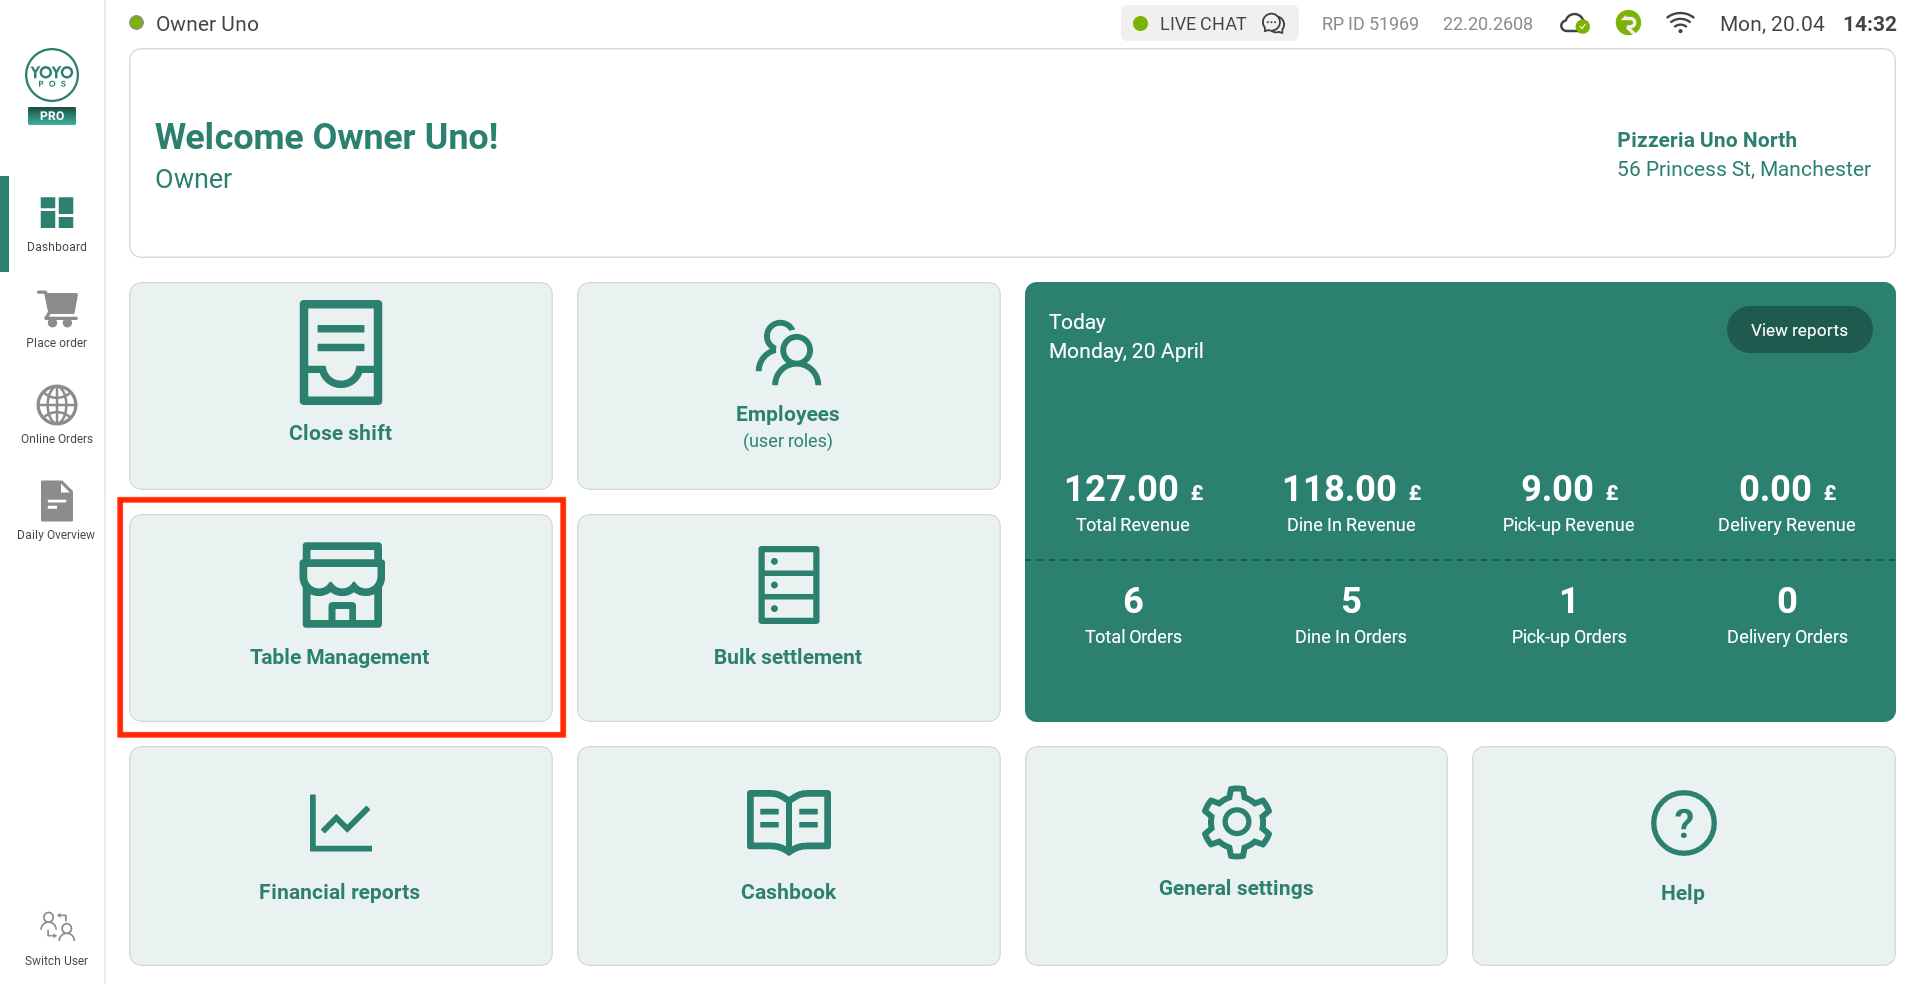Open Employees (user roles) tile
Viewport: 1920px width, 984px height.
788,385
